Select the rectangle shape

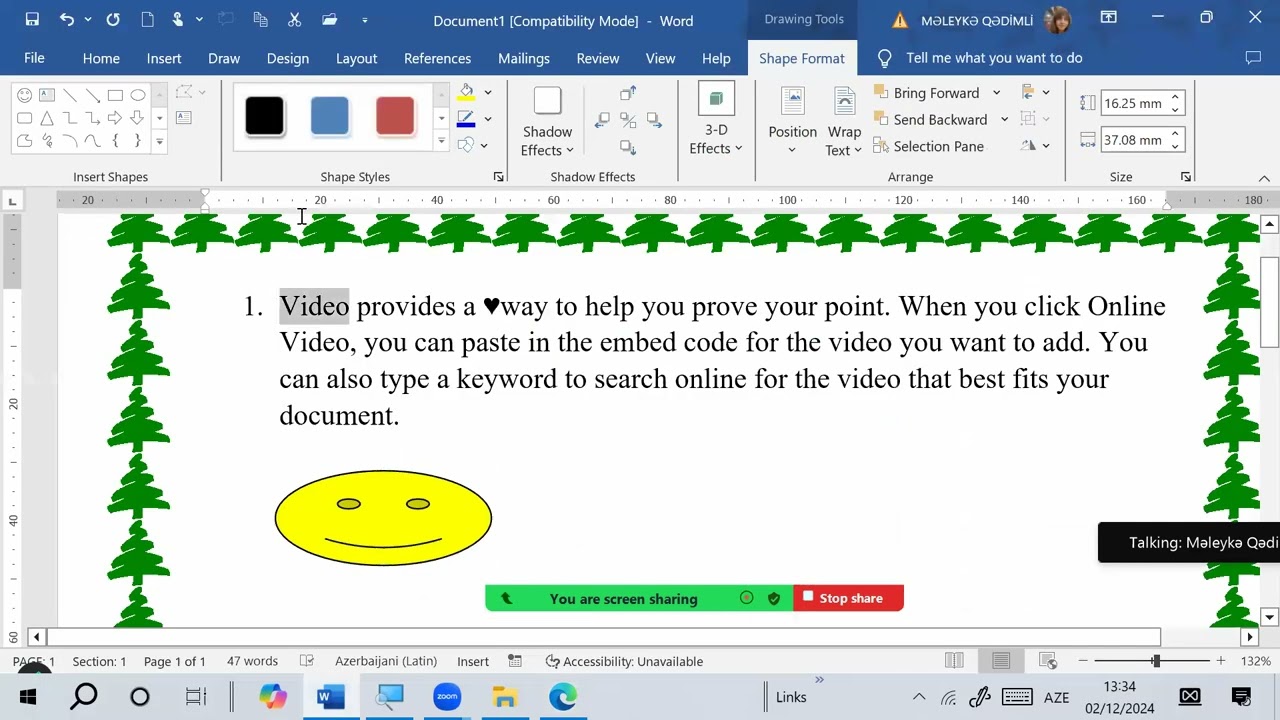click(115, 95)
